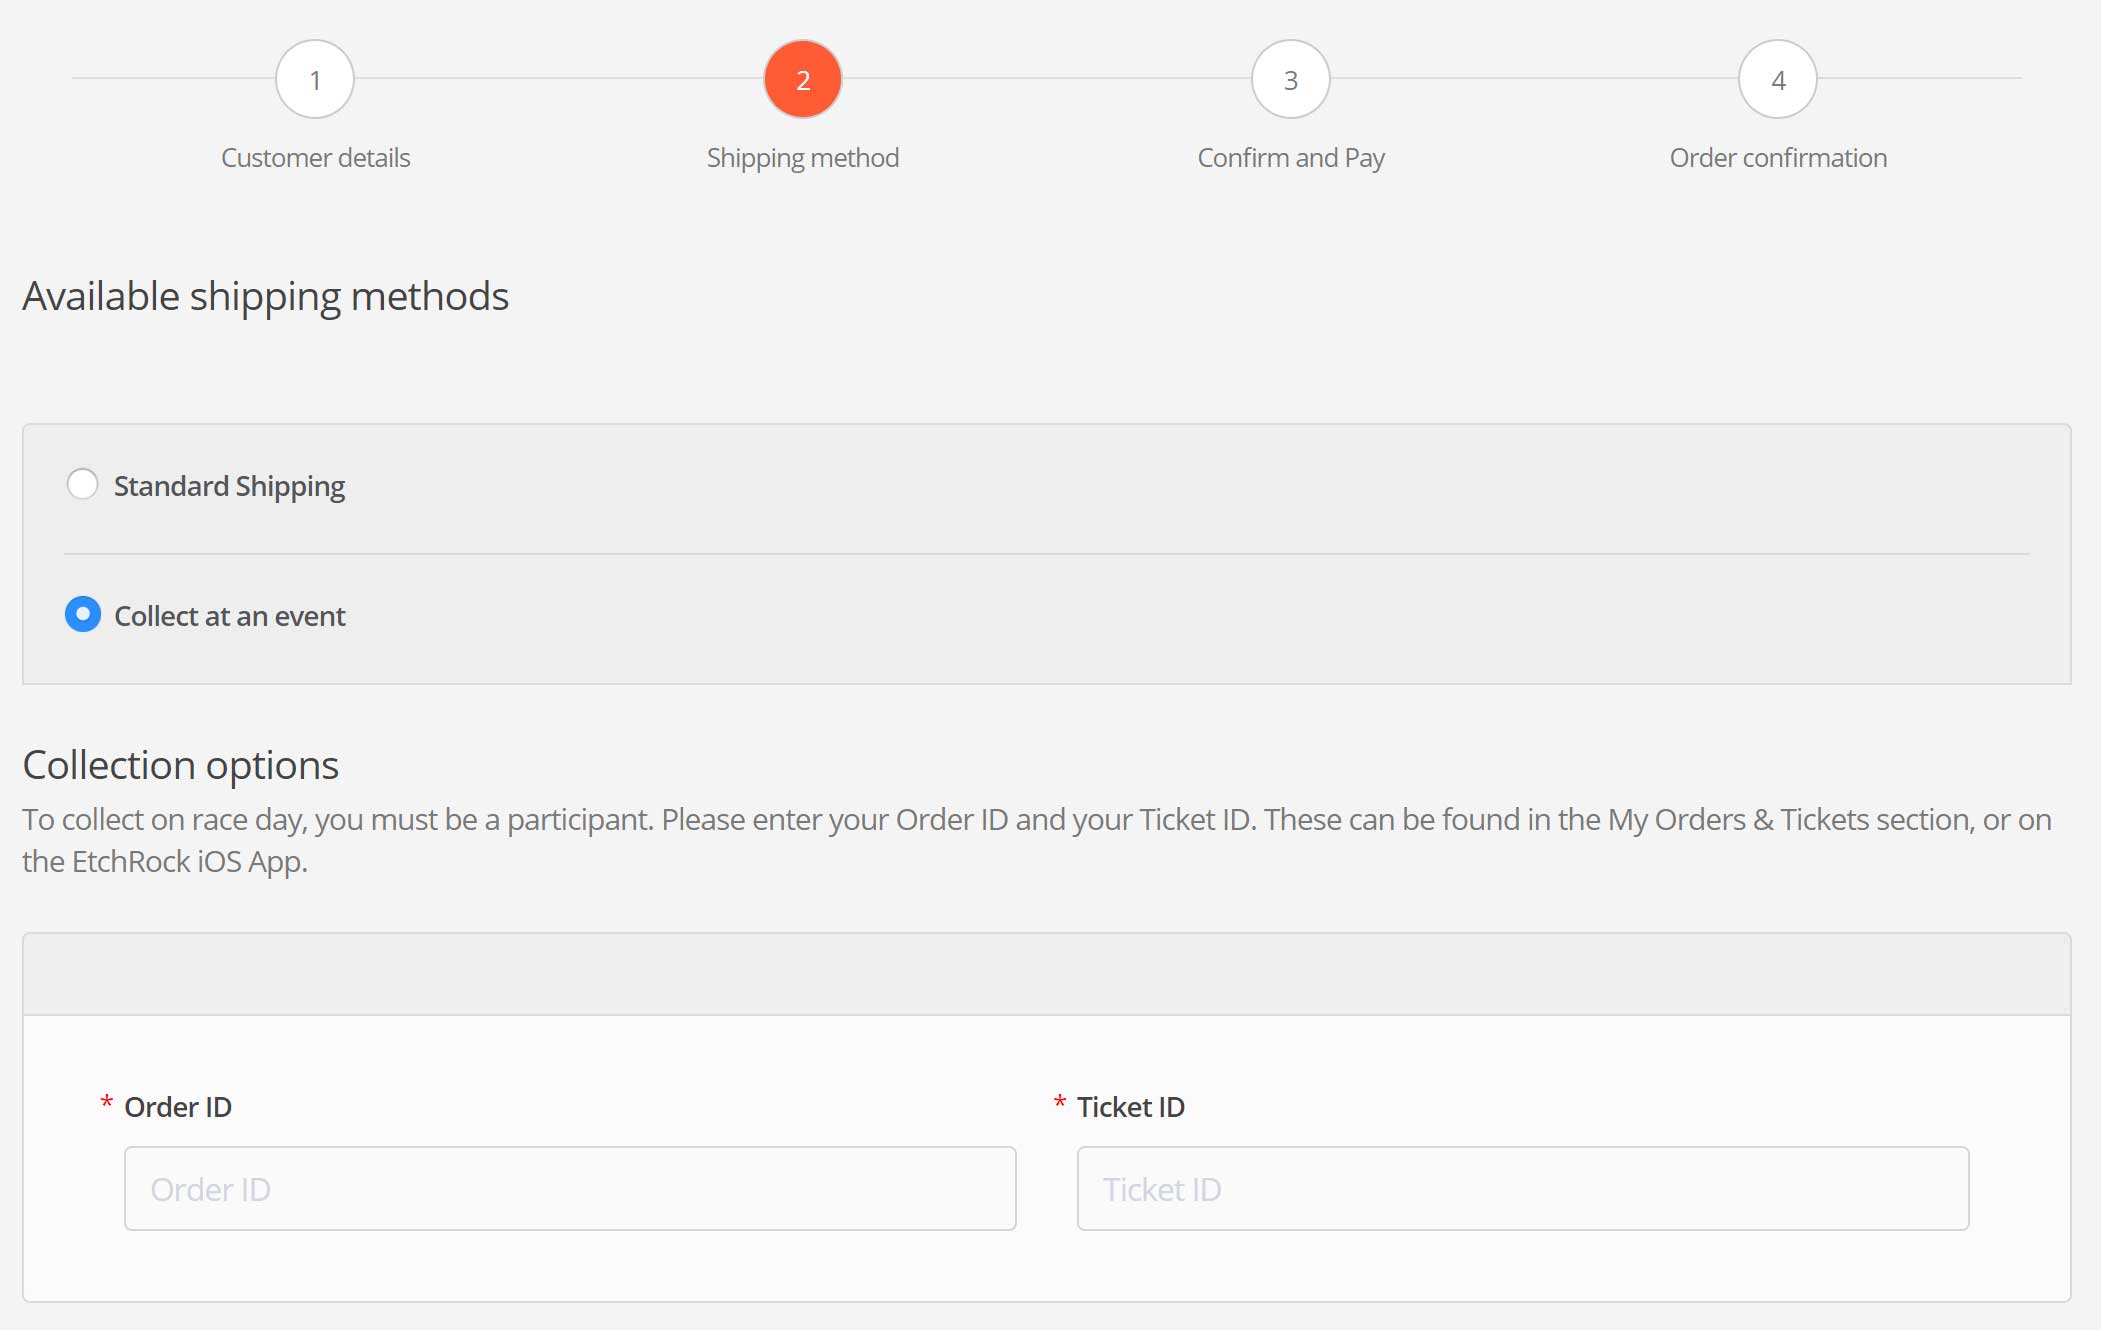Select the Standard Shipping radio button
This screenshot has width=2101, height=1330.
pos(82,484)
